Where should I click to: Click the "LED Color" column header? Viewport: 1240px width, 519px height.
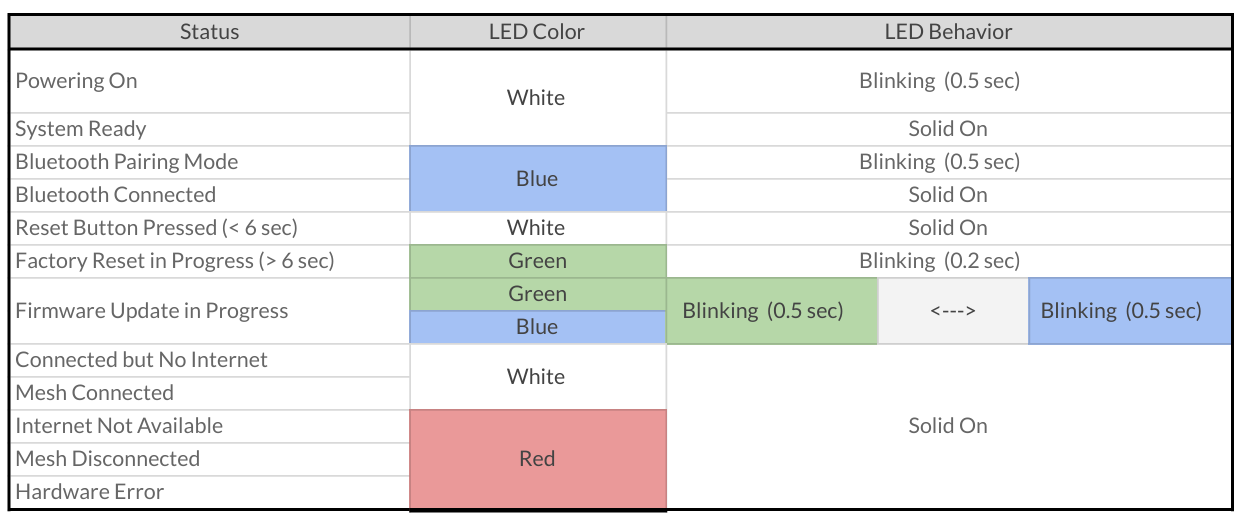point(537,32)
